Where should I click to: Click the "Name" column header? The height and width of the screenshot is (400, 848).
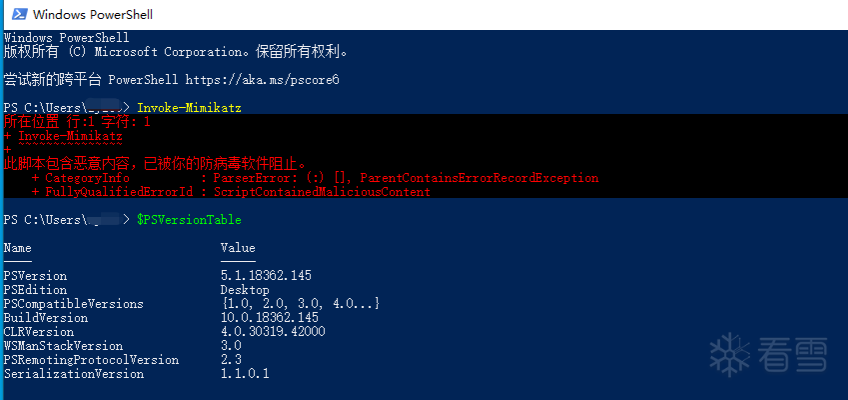point(17,248)
